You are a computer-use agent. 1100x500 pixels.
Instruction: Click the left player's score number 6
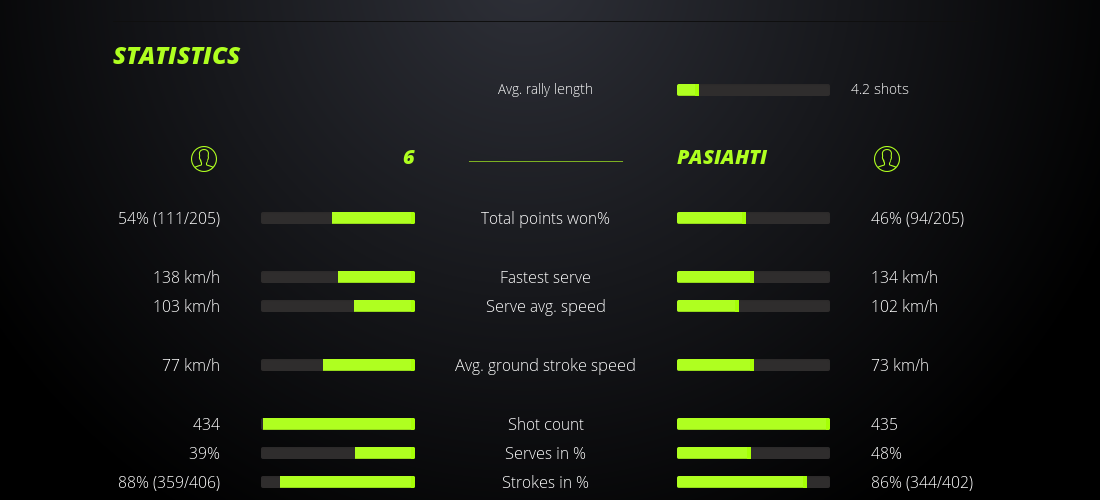click(408, 157)
